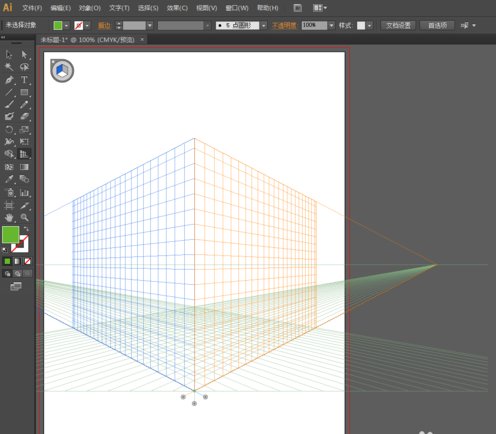Viewport: 496px width, 434px height.
Task: Select the Paintbrush tool
Action: (9, 104)
